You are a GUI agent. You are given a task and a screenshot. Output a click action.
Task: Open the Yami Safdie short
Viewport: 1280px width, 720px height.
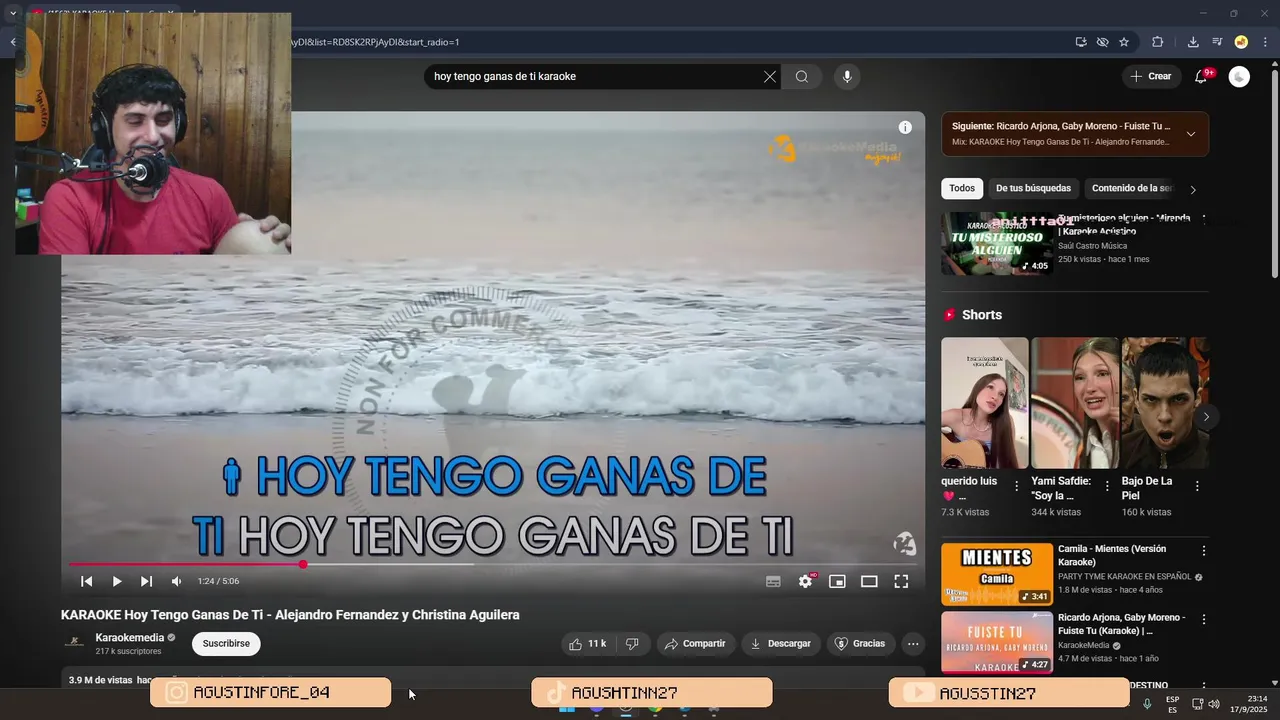coord(1075,403)
